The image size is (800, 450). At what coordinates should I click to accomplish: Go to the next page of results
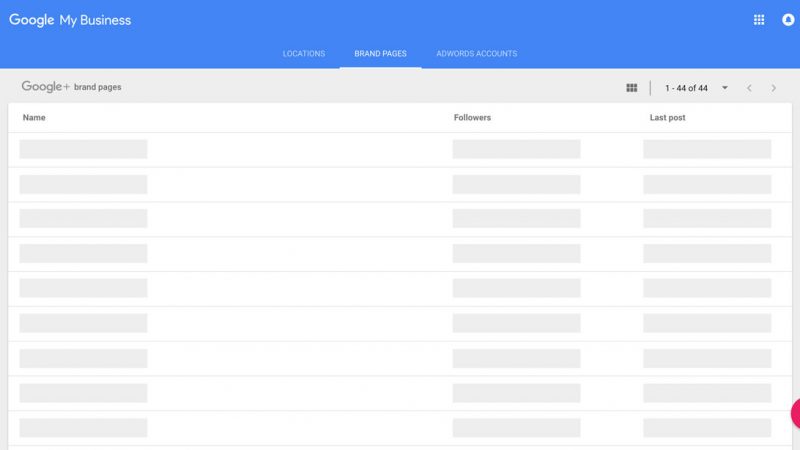click(x=773, y=88)
